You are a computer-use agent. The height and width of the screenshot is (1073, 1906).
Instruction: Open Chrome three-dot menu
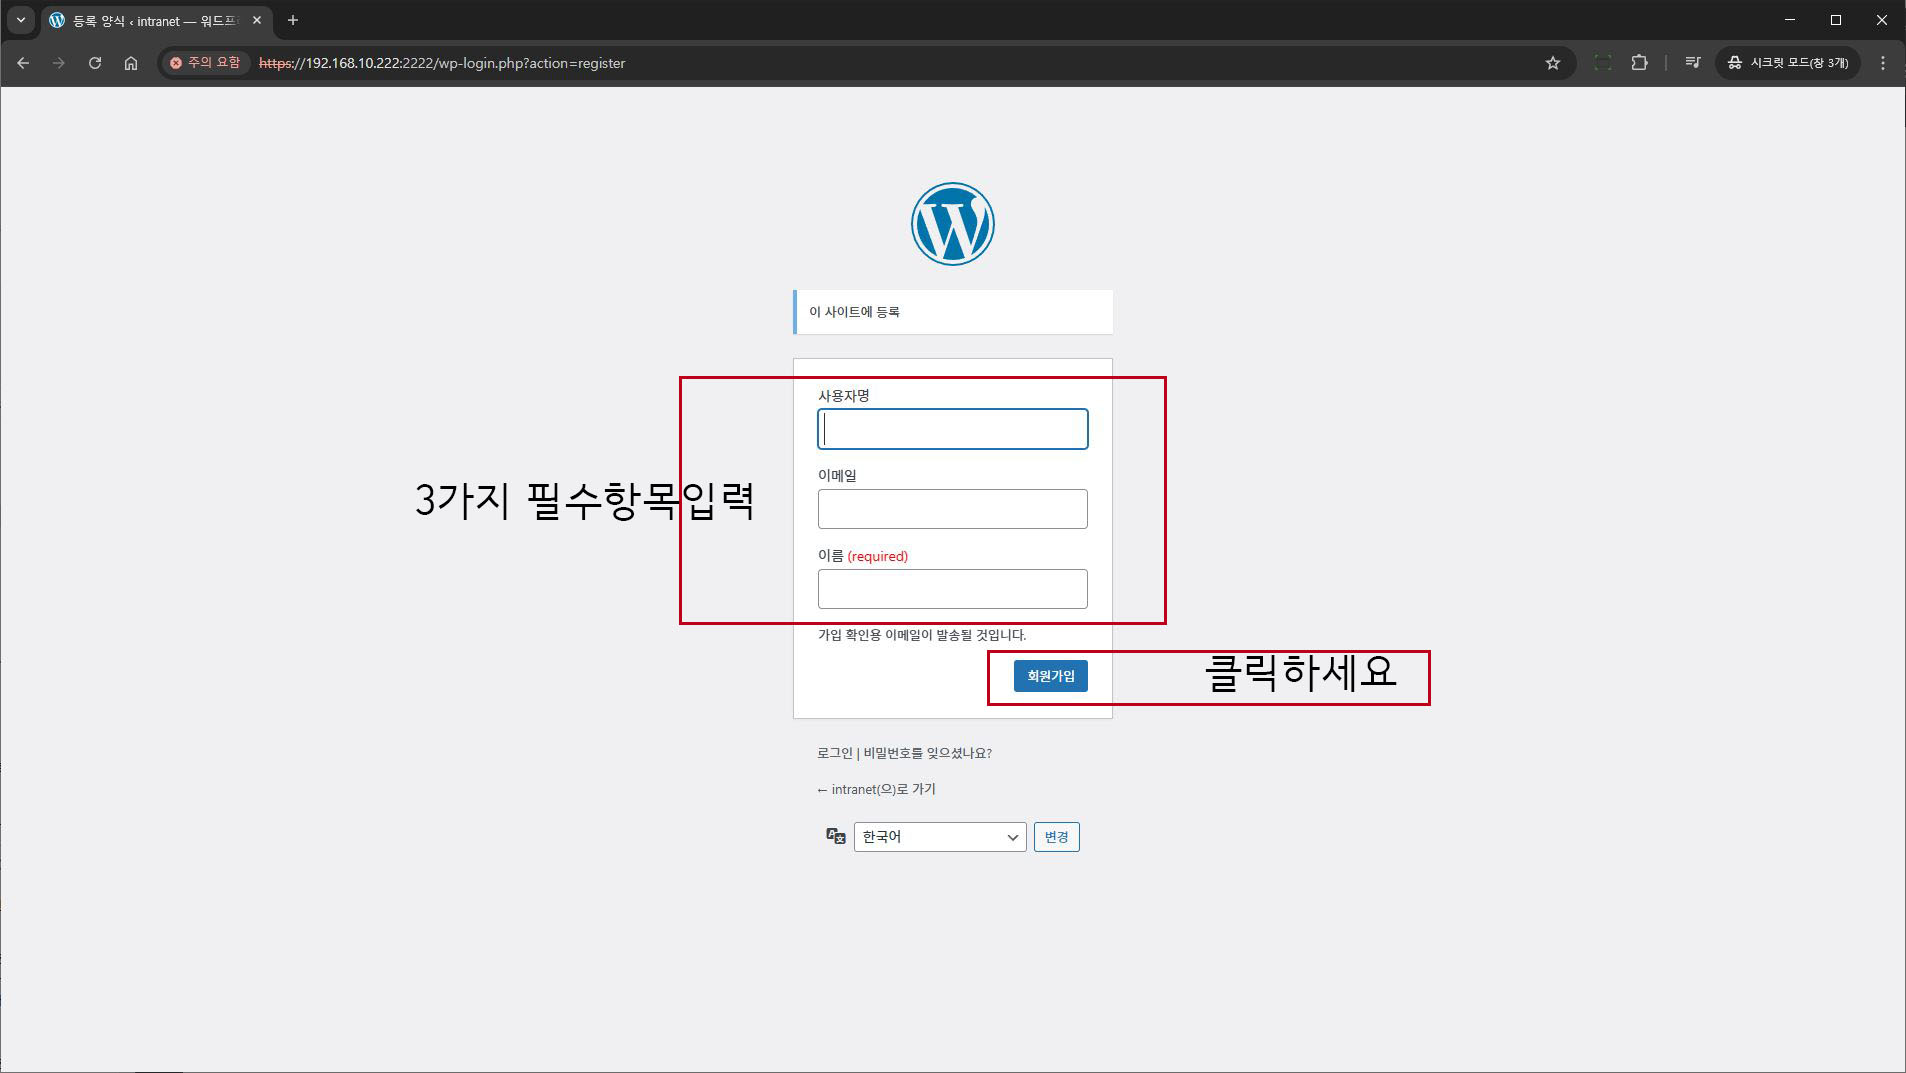point(1883,63)
